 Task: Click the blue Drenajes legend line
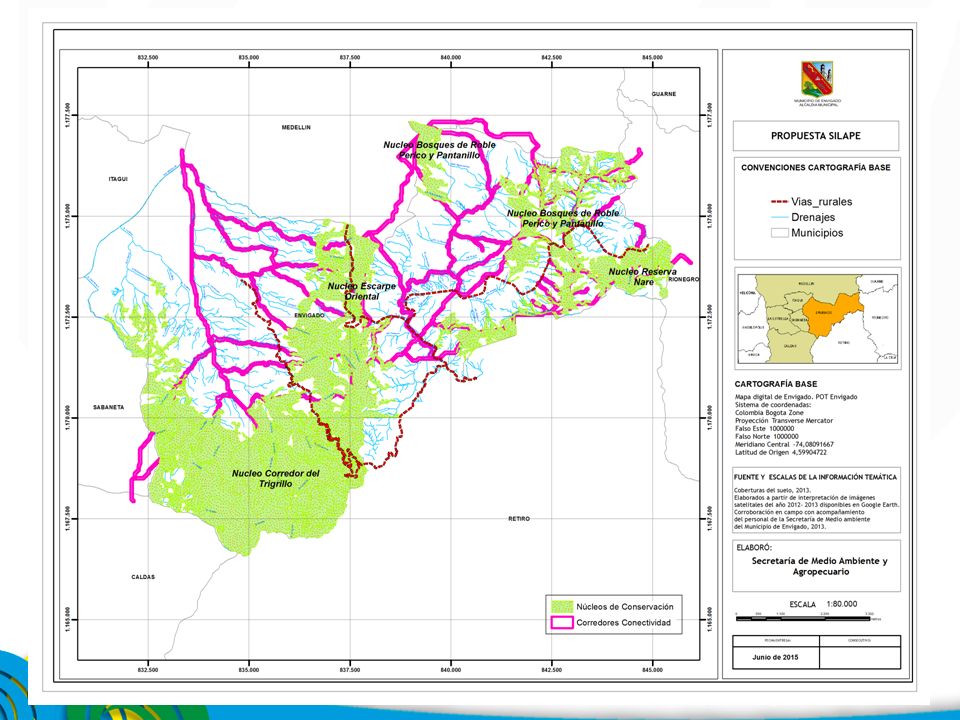pyautogui.click(x=778, y=217)
